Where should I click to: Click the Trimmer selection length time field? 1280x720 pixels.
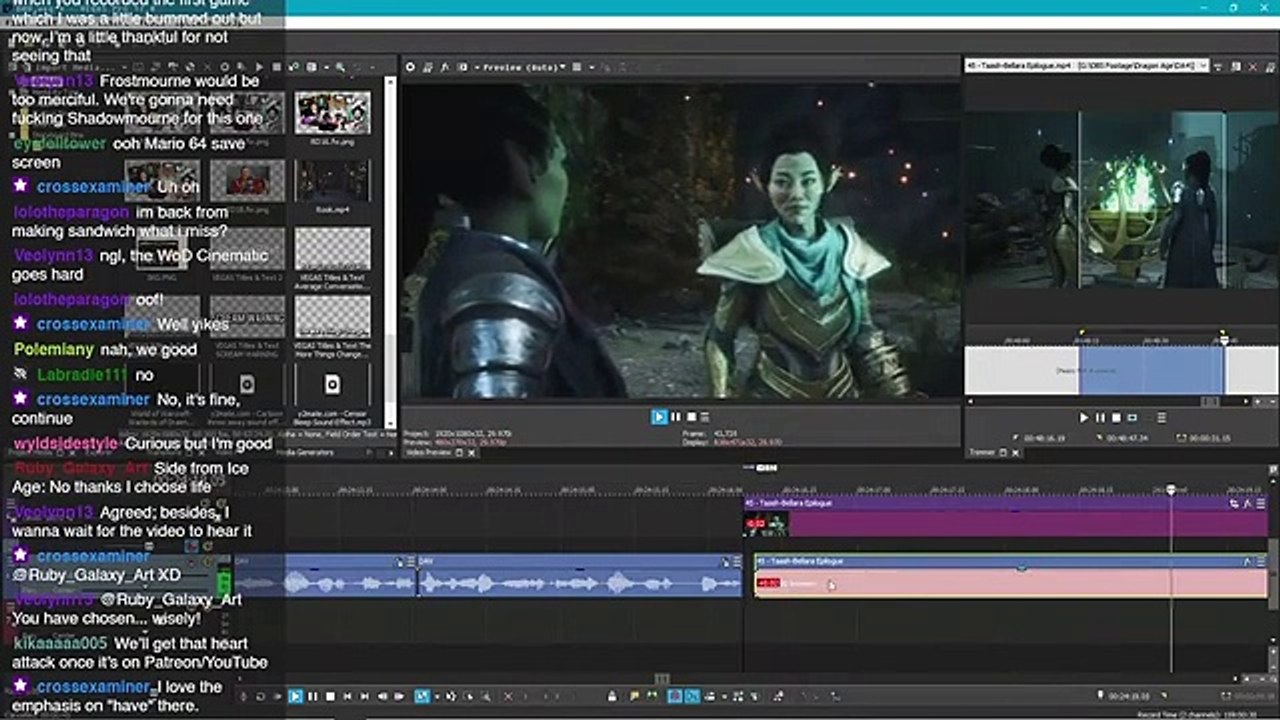[x=1211, y=438]
